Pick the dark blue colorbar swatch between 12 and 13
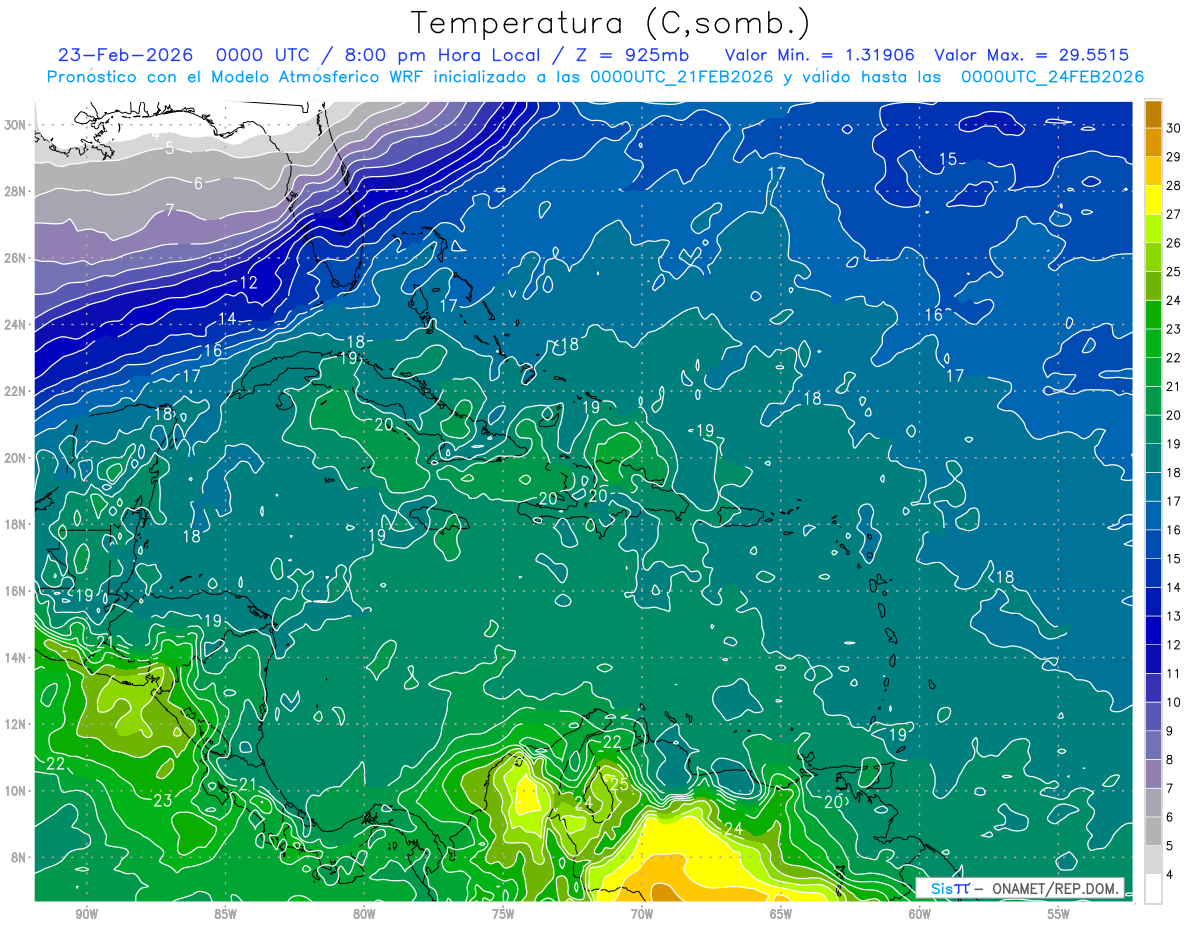 (x=1153, y=630)
